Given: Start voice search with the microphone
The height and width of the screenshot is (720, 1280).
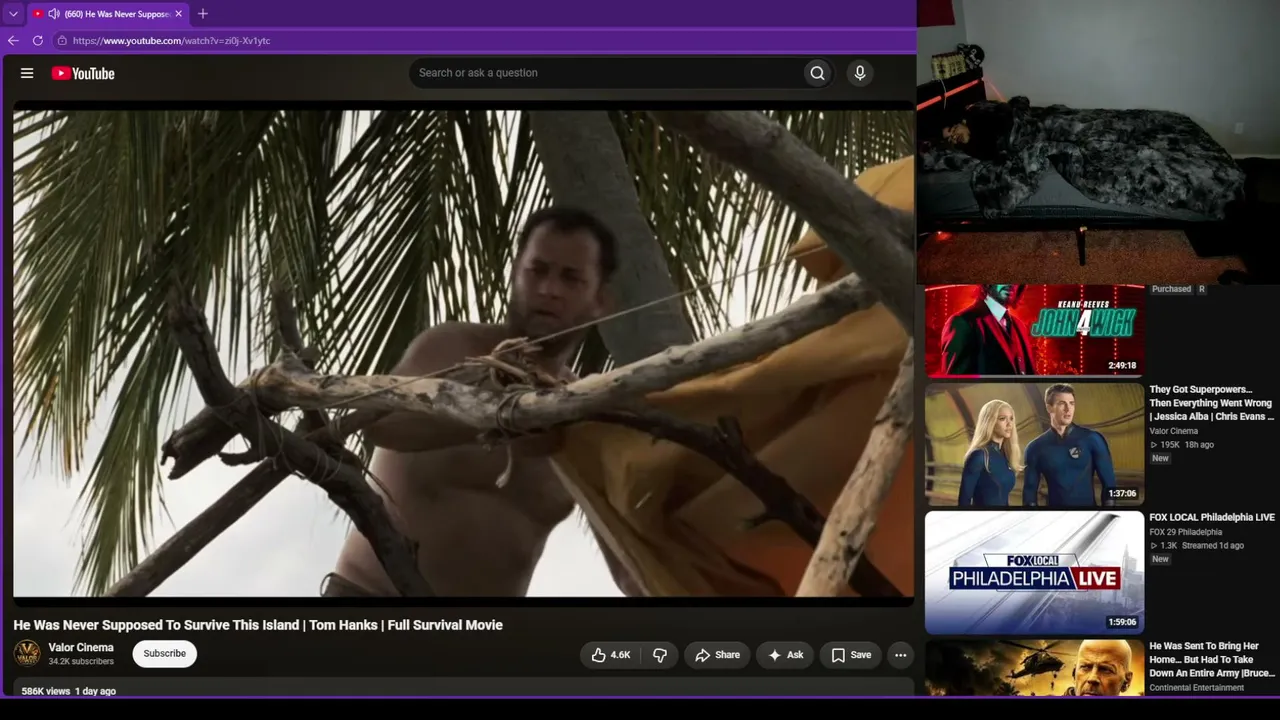Looking at the screenshot, I should 859,73.
